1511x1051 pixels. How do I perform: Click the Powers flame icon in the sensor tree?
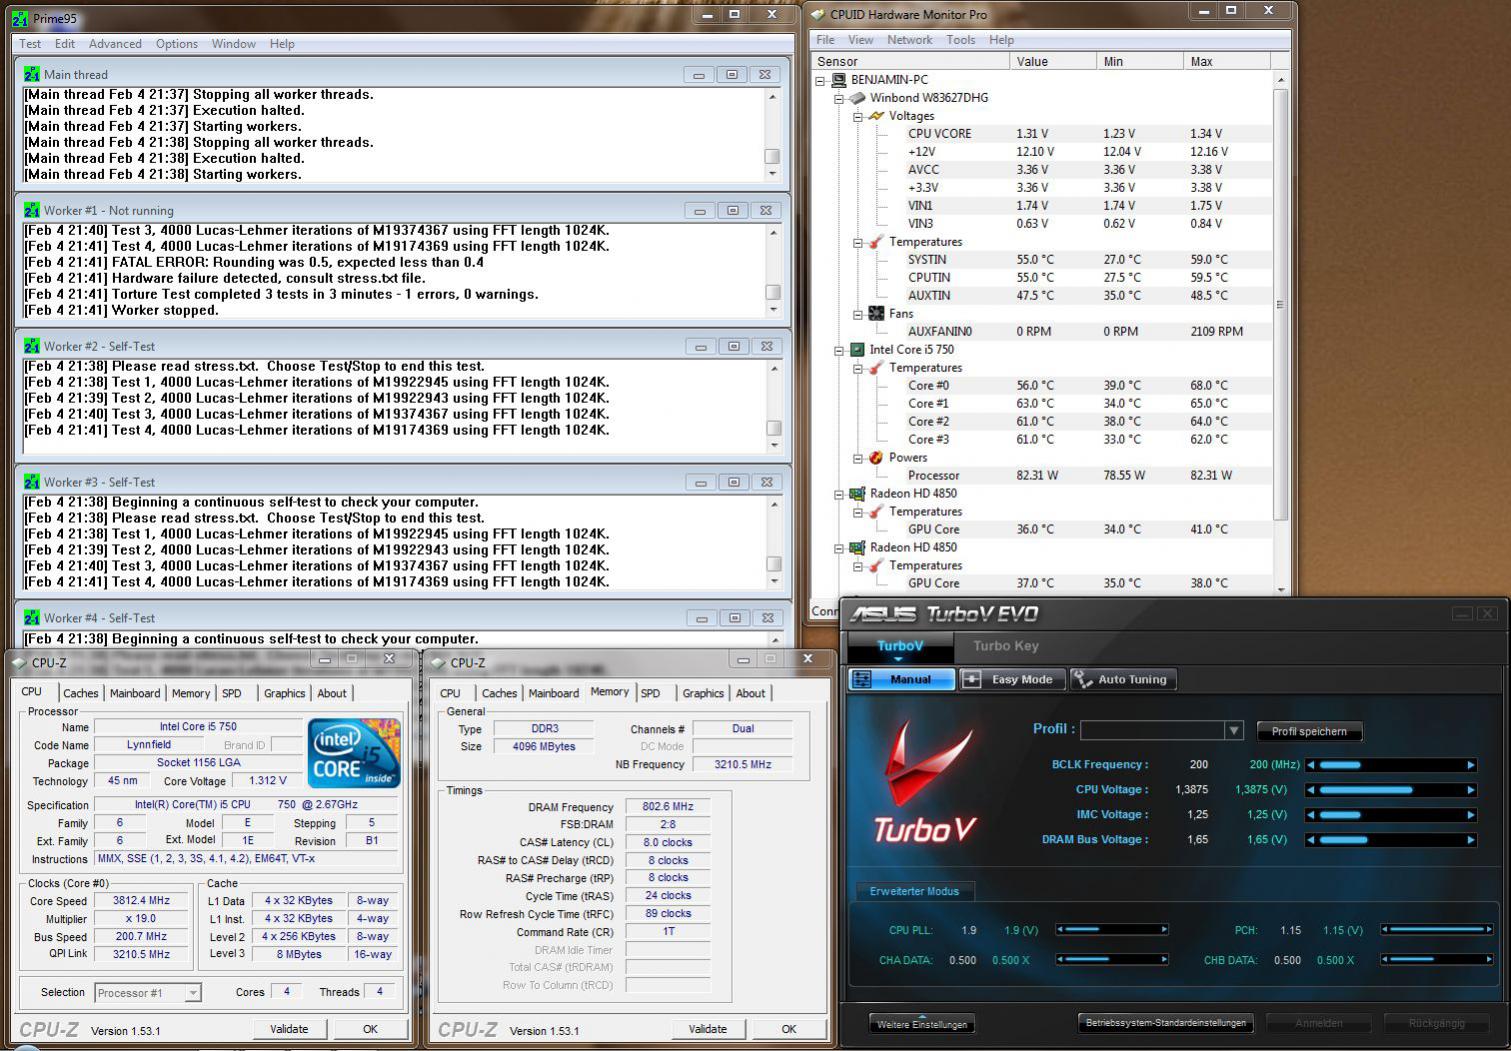(x=876, y=458)
